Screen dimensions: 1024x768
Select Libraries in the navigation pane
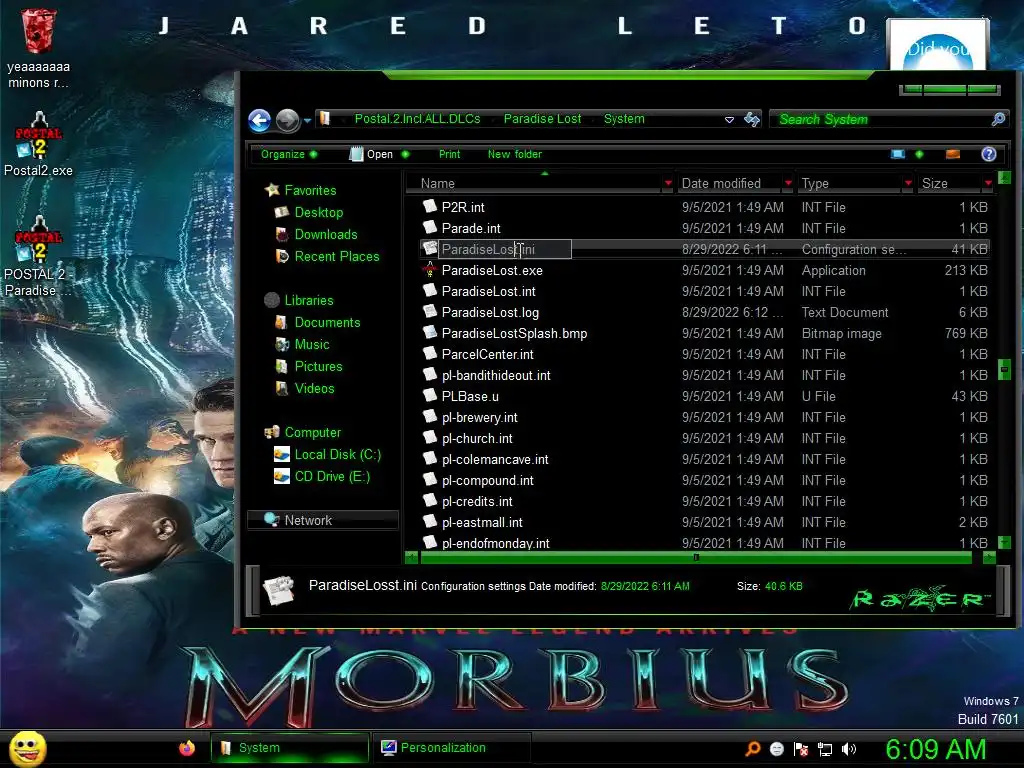[309, 300]
